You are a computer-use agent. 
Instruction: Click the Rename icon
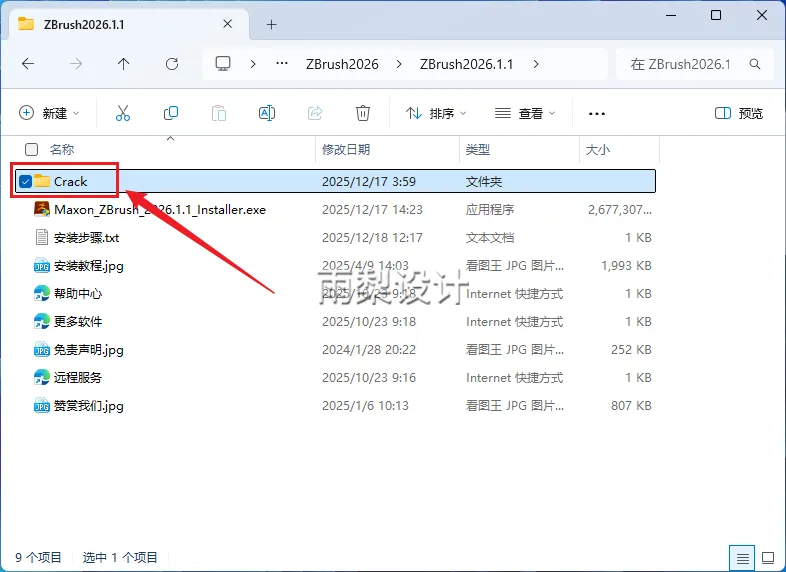[267, 113]
